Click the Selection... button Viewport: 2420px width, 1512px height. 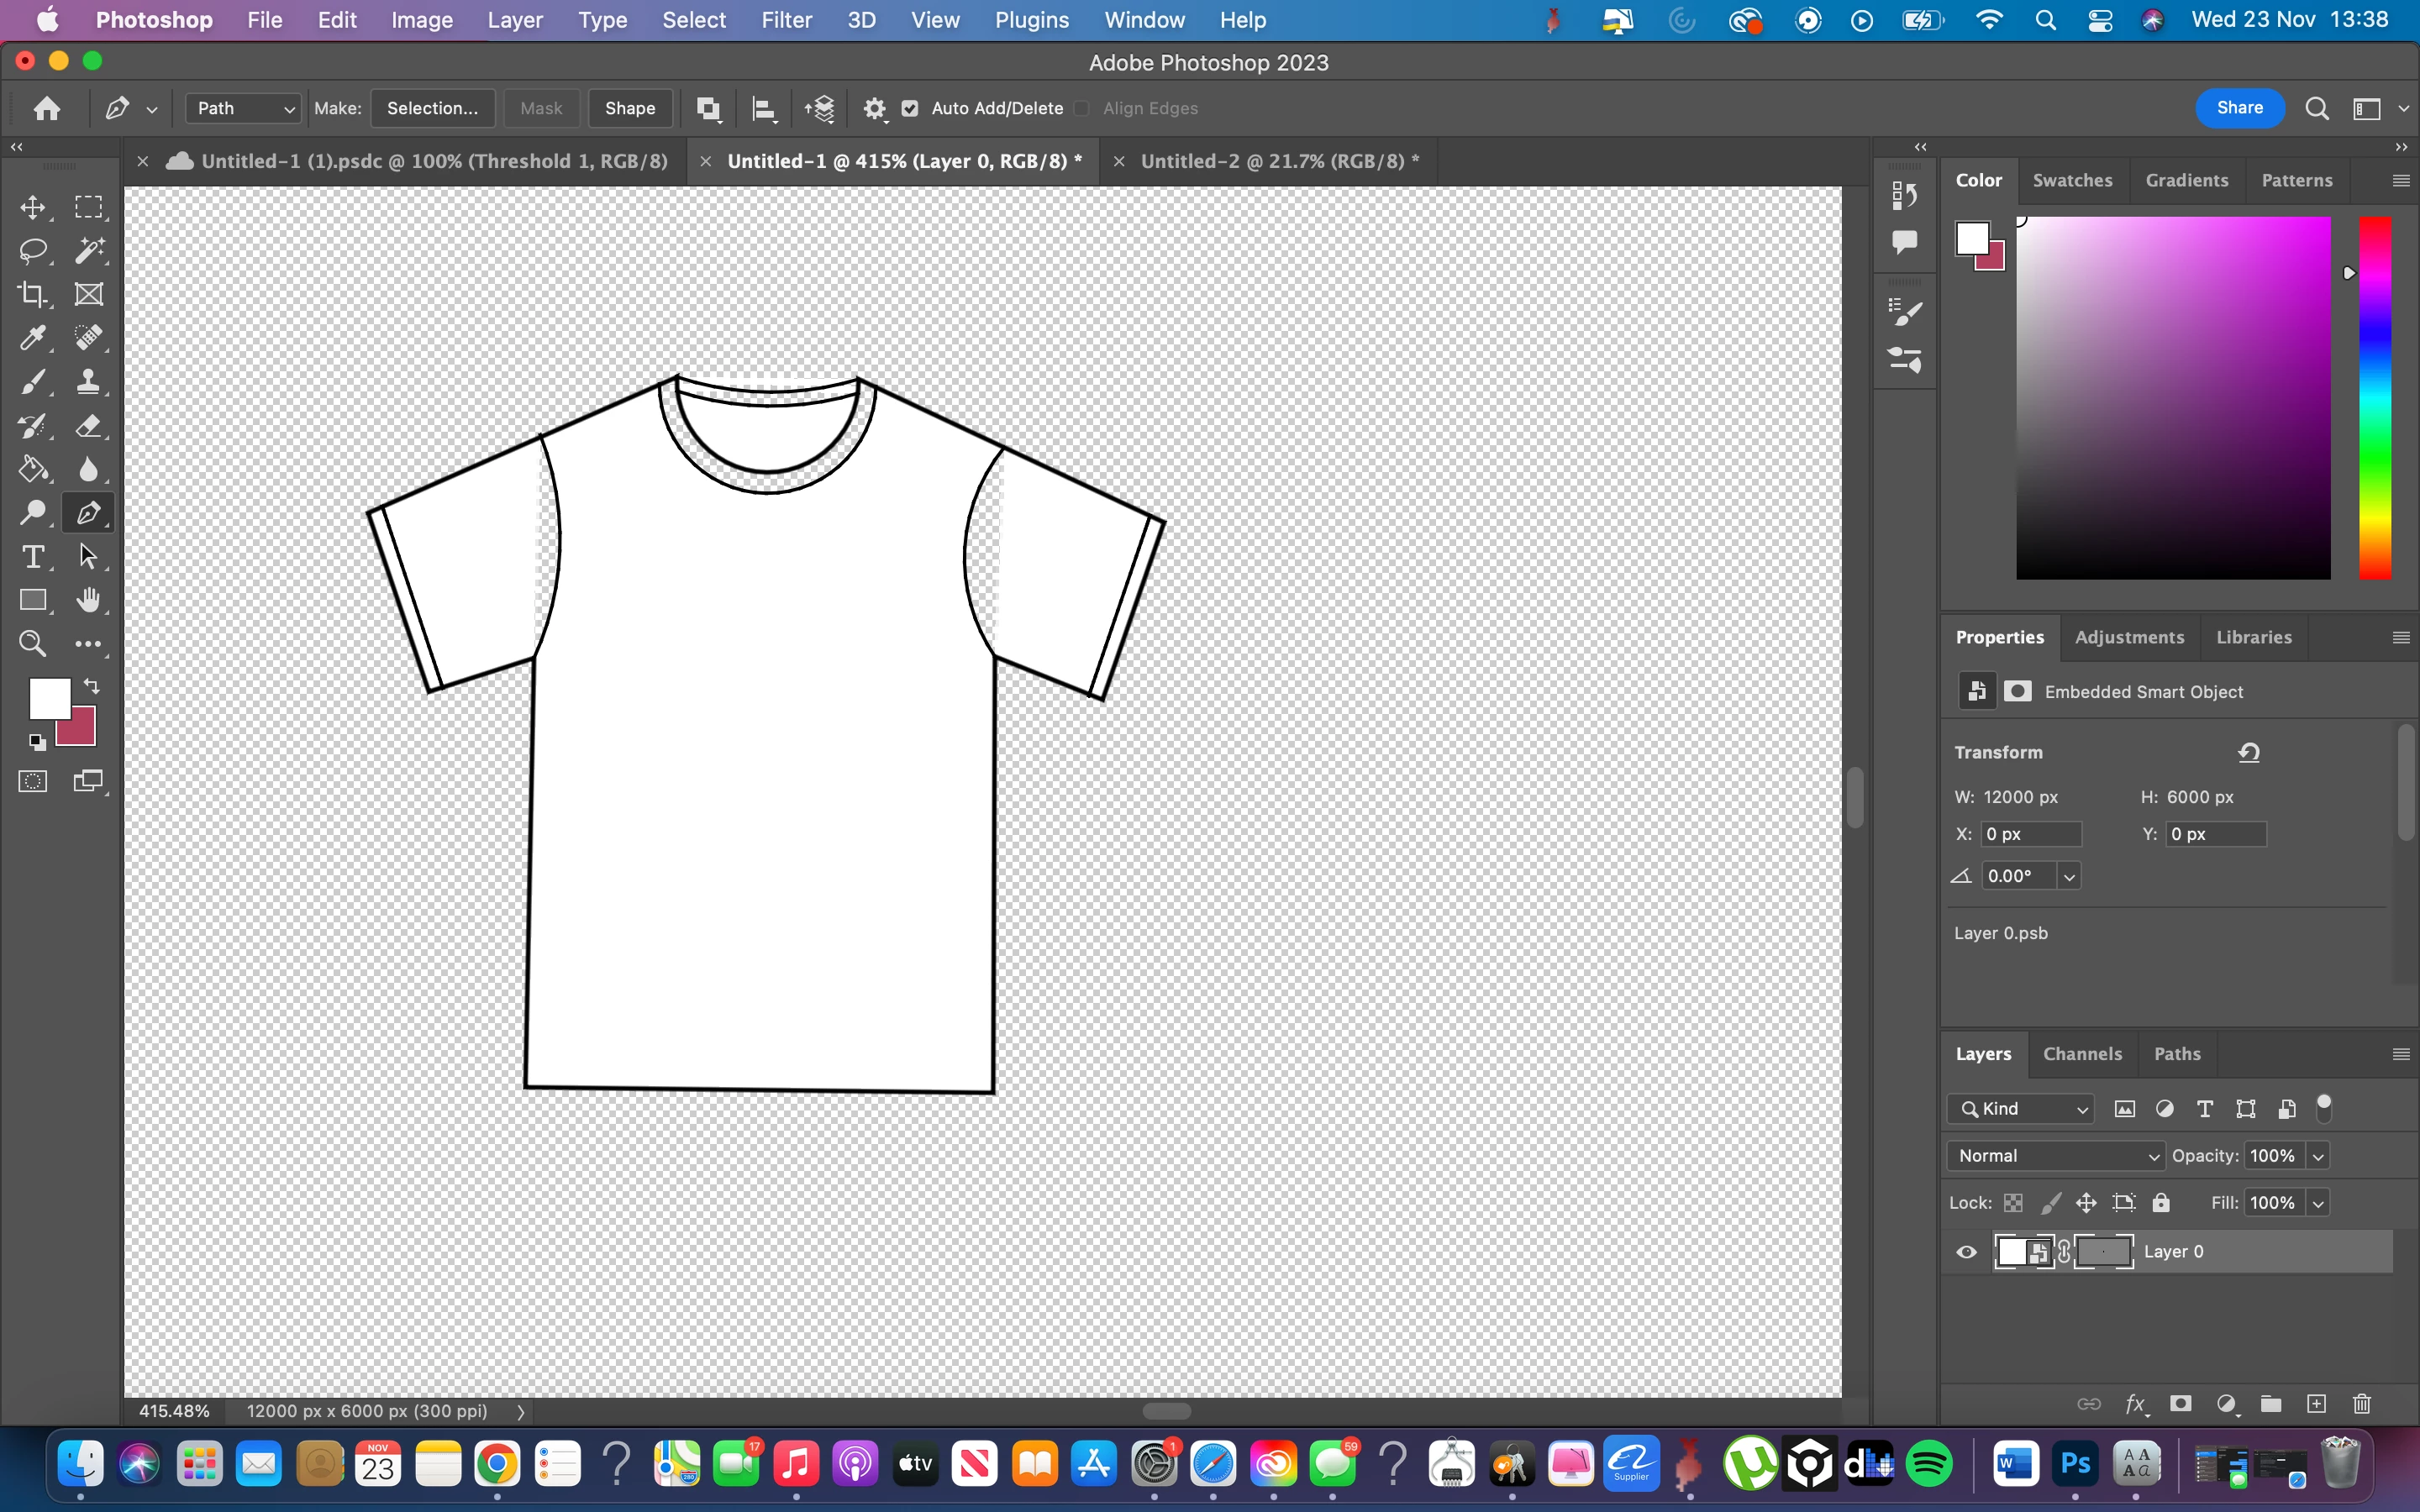pos(432,108)
